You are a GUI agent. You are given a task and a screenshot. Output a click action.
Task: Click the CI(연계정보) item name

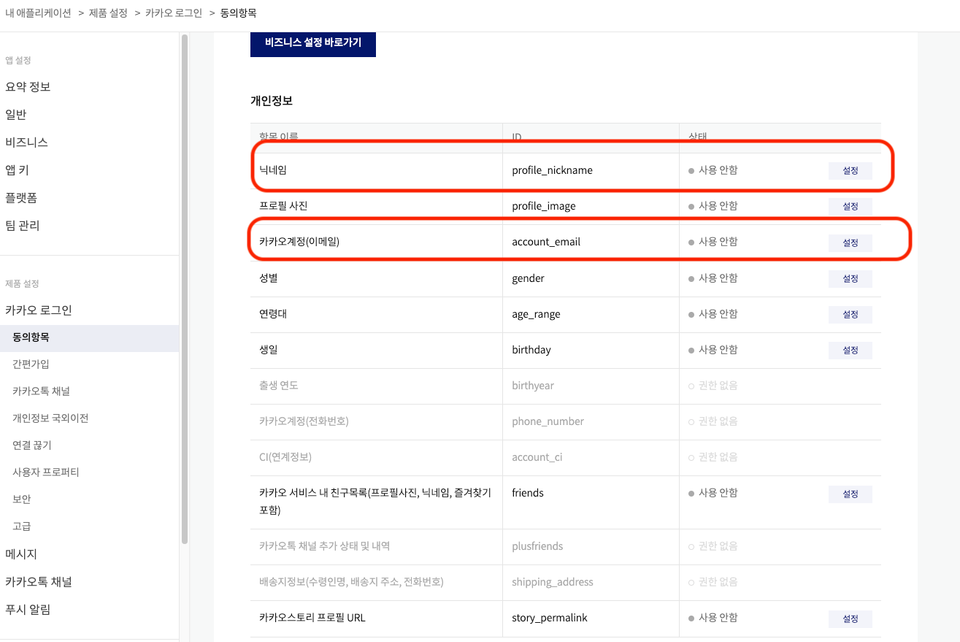coord(285,457)
